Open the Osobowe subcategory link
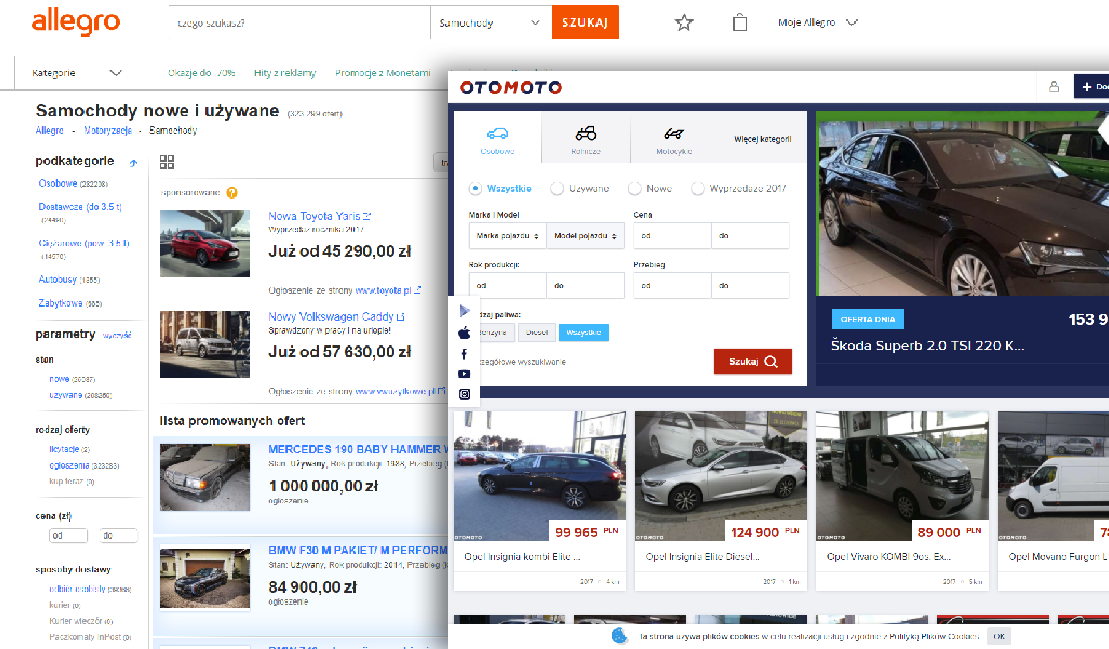The height and width of the screenshot is (649, 1109). [x=58, y=184]
